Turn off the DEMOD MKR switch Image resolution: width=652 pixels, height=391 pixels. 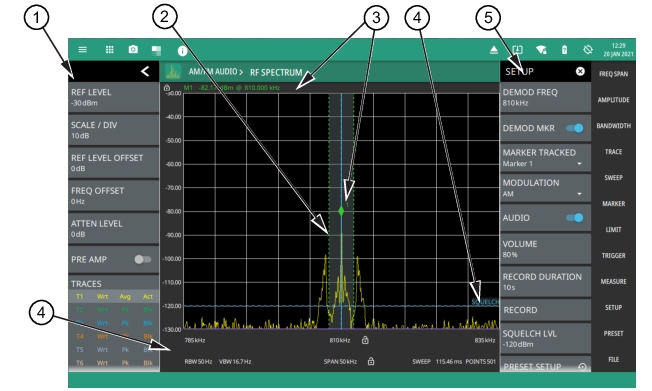(575, 128)
